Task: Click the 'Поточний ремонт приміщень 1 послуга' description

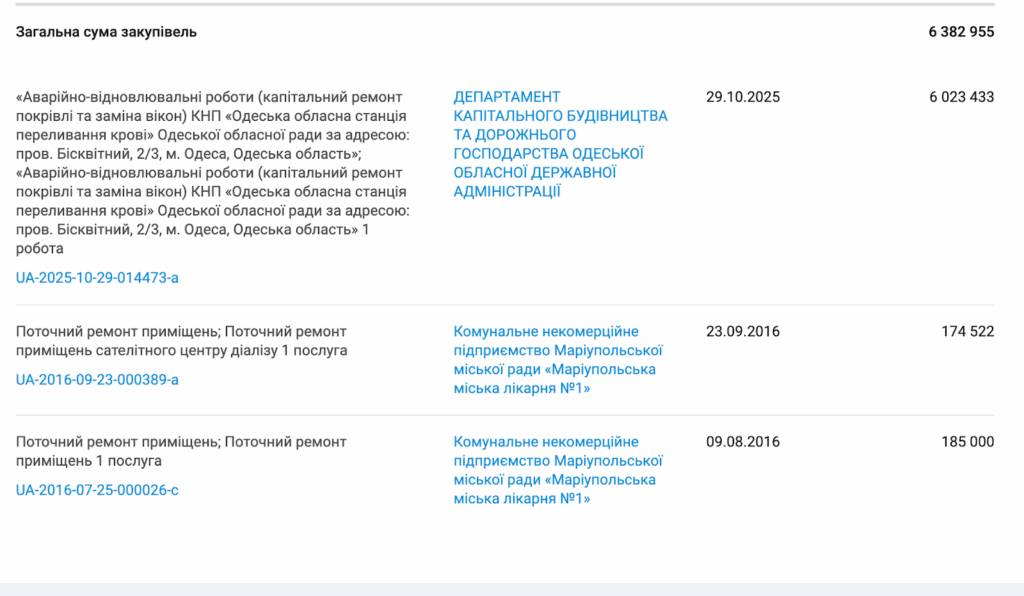Action: (182, 451)
